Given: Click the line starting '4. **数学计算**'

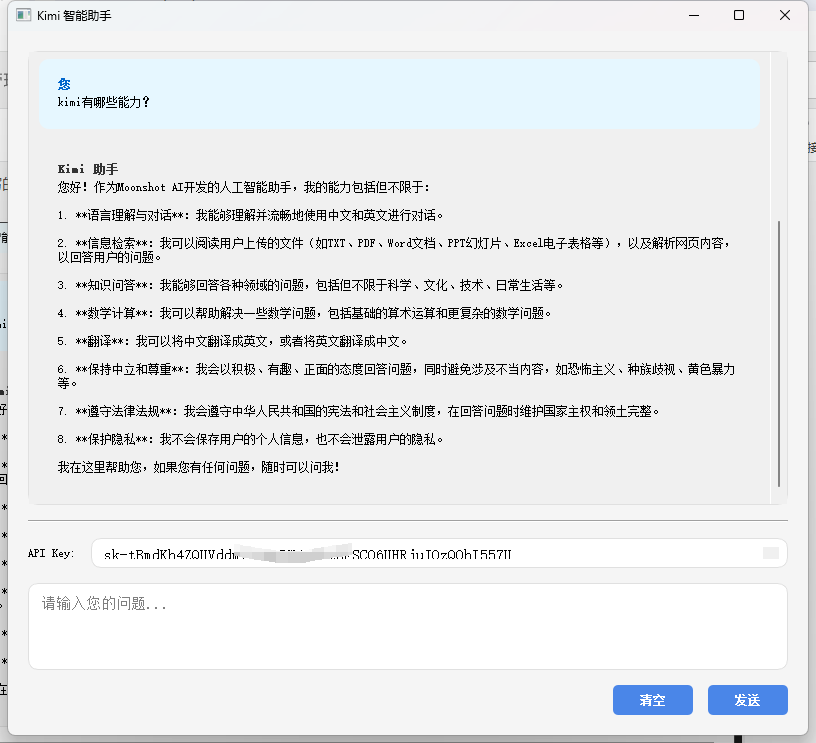Looking at the screenshot, I should tap(304, 313).
